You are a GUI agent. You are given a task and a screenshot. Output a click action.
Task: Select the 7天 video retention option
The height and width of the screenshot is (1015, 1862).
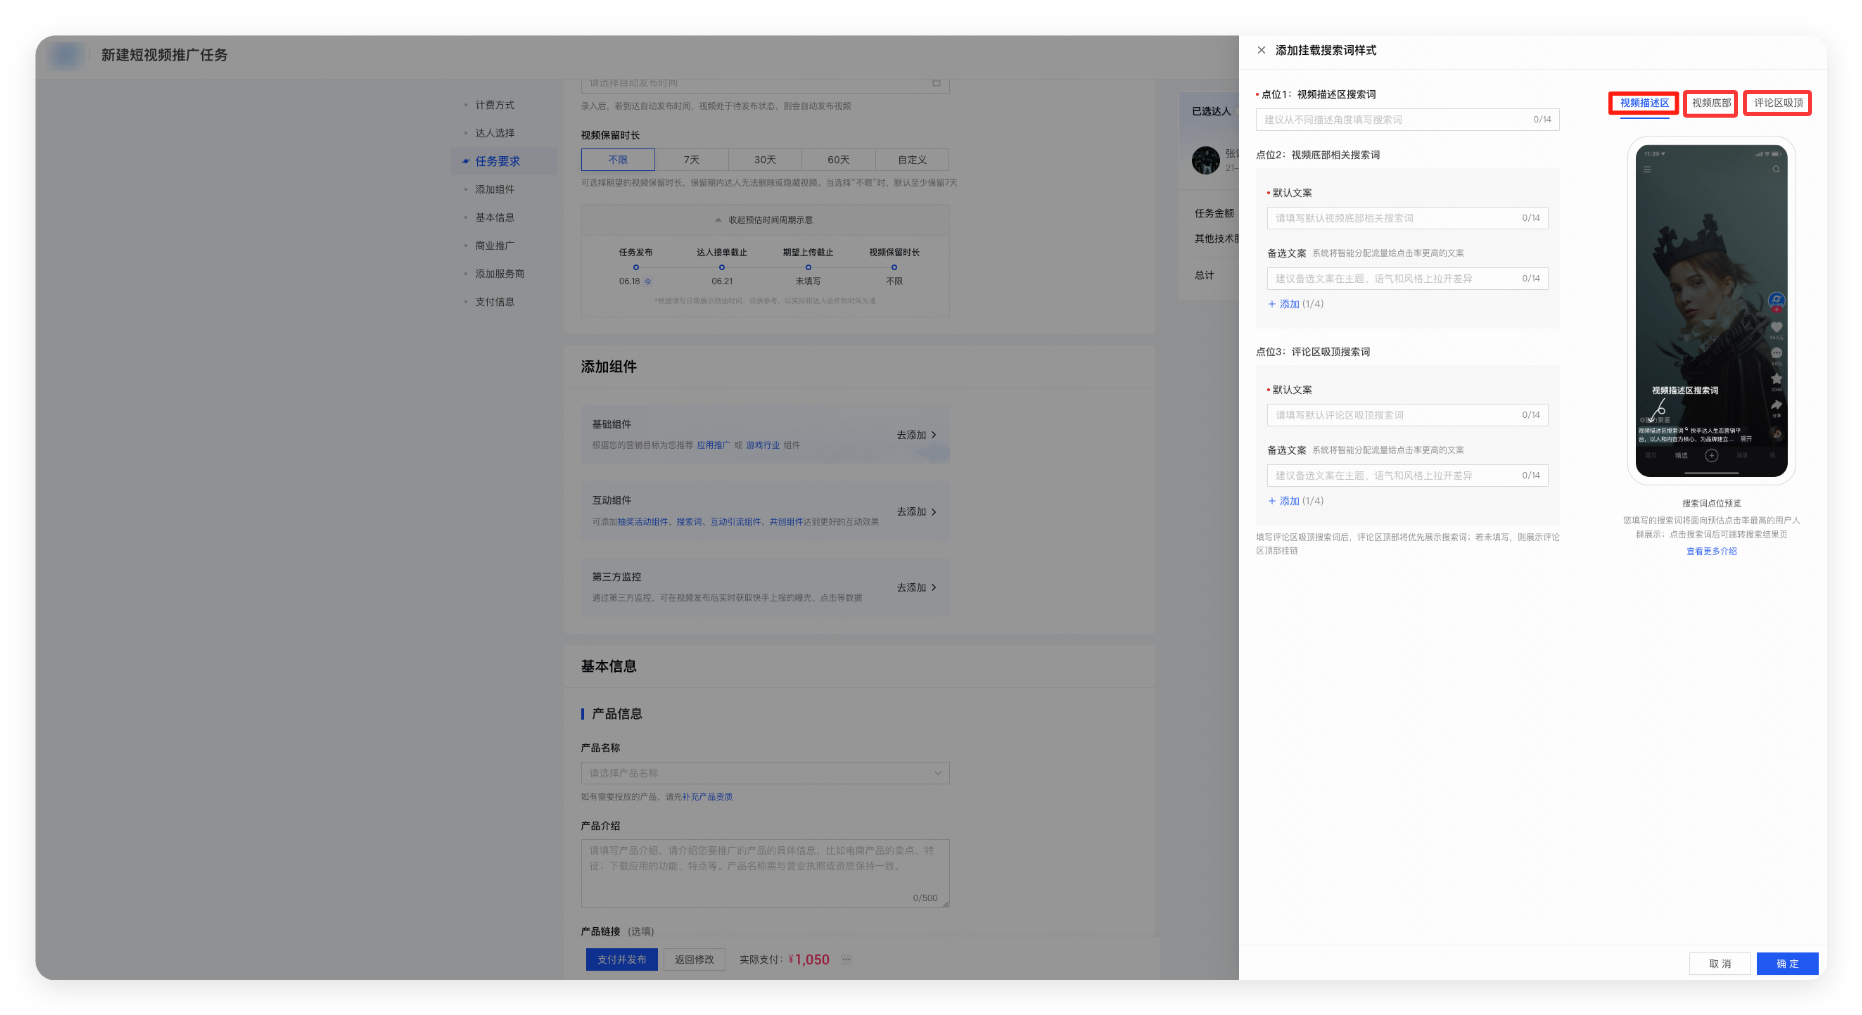coord(691,160)
